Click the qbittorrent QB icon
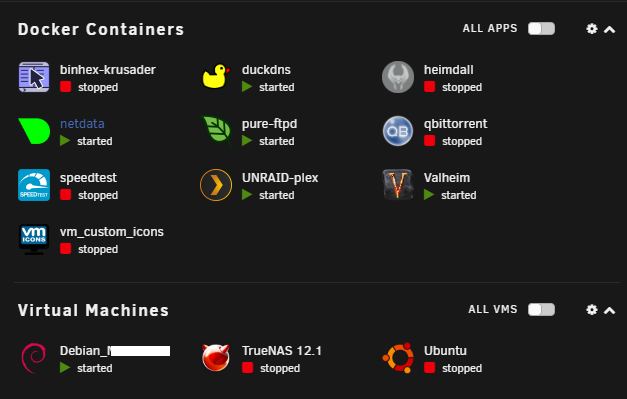 (x=398, y=131)
